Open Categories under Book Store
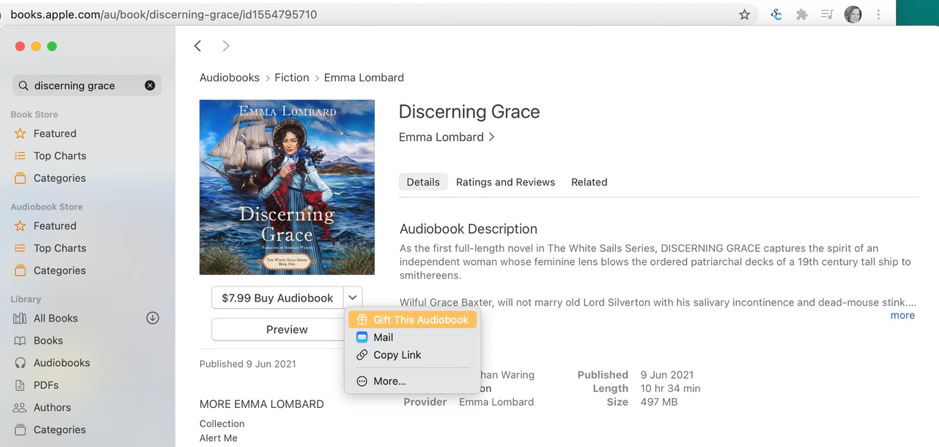Image resolution: width=939 pixels, height=447 pixels. (x=59, y=178)
